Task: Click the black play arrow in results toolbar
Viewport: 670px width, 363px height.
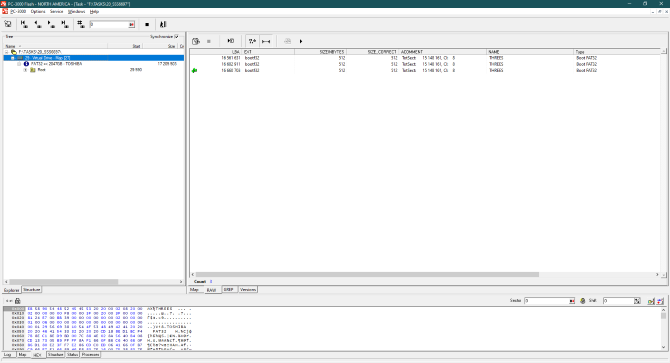Action: pos(301,41)
